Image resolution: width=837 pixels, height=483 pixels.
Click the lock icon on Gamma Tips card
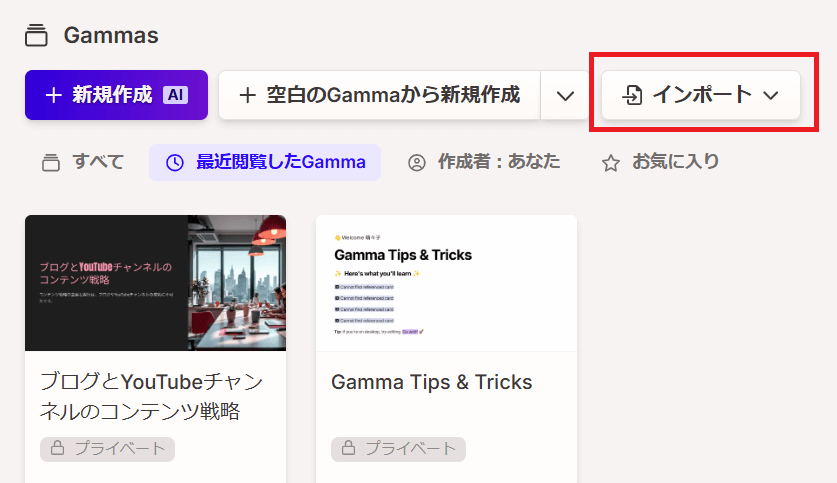349,448
